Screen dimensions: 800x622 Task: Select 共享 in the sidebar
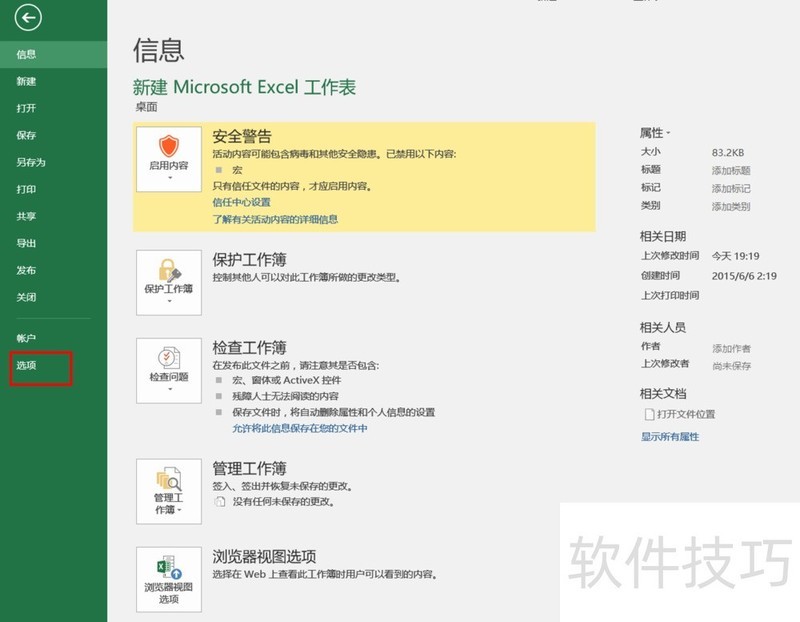[54, 216]
